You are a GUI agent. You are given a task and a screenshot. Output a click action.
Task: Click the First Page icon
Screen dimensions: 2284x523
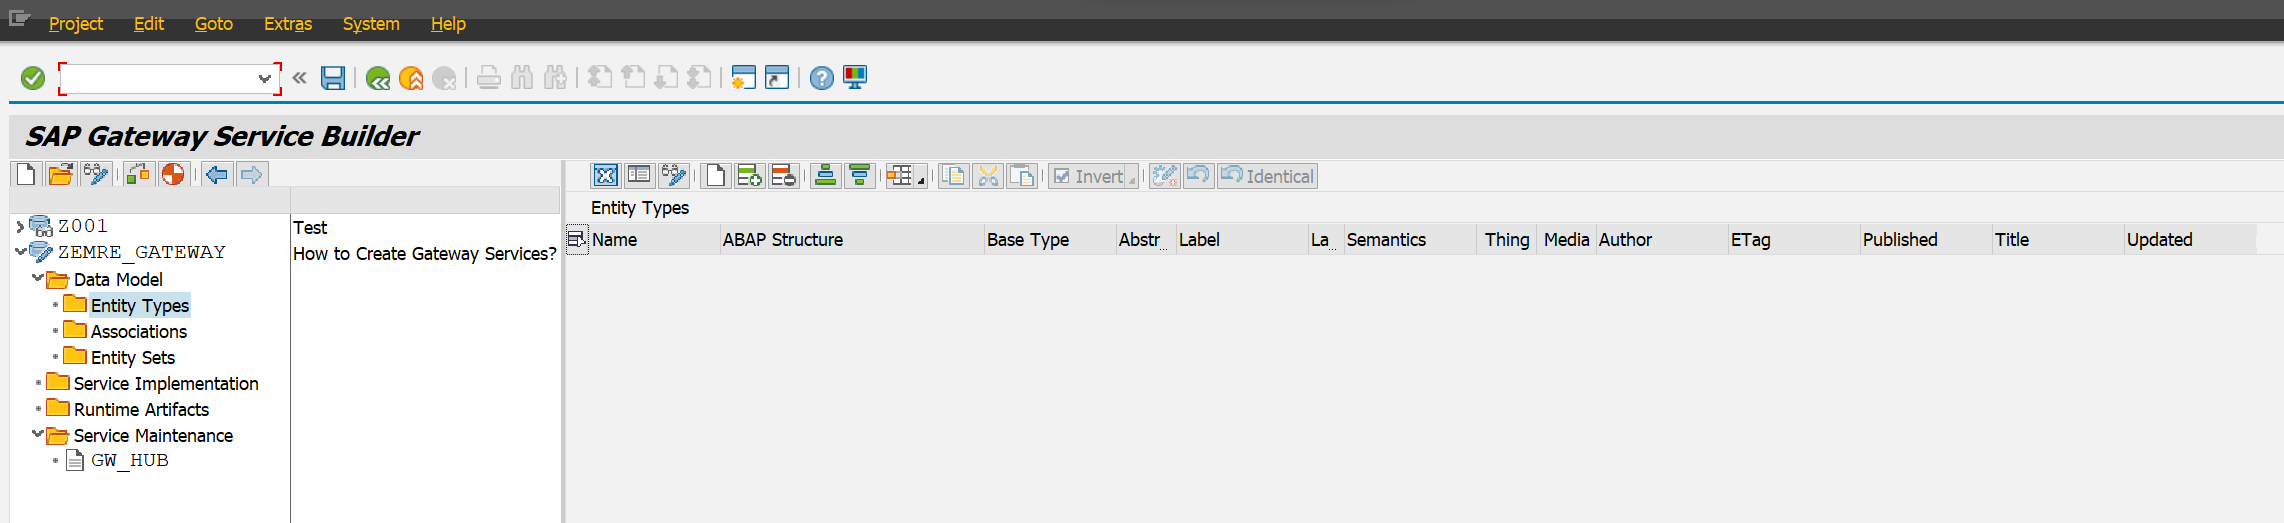click(x=600, y=78)
